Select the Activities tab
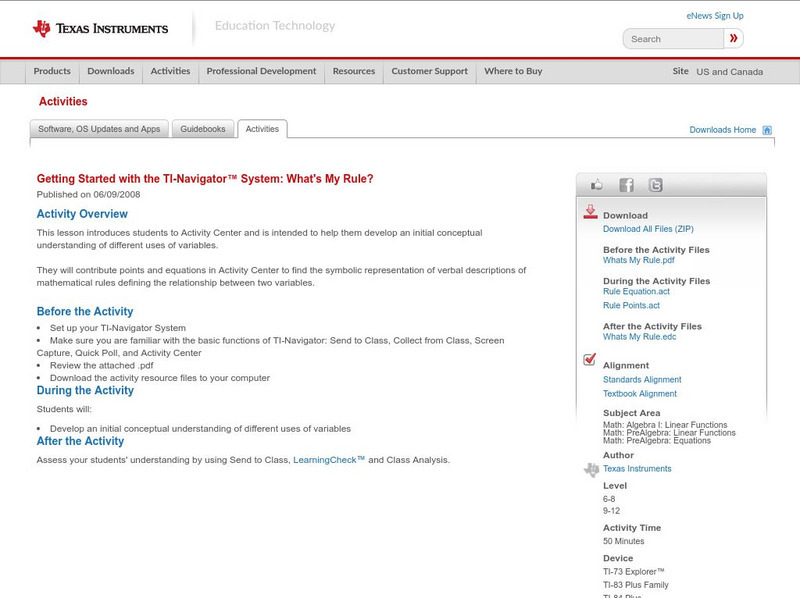The height and width of the screenshot is (598, 800). pyautogui.click(x=262, y=129)
